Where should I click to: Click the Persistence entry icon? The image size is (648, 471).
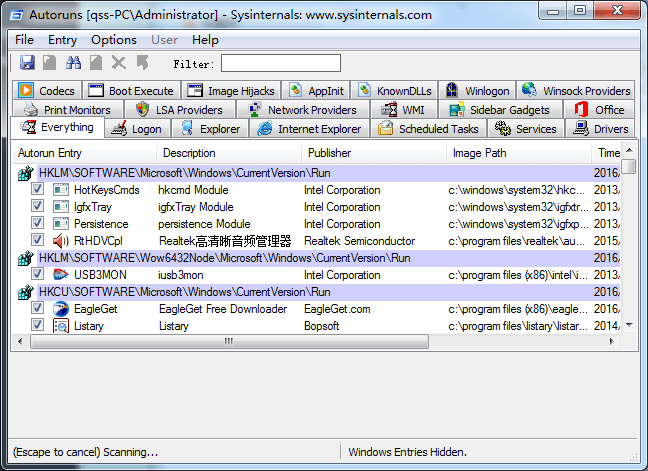point(61,224)
